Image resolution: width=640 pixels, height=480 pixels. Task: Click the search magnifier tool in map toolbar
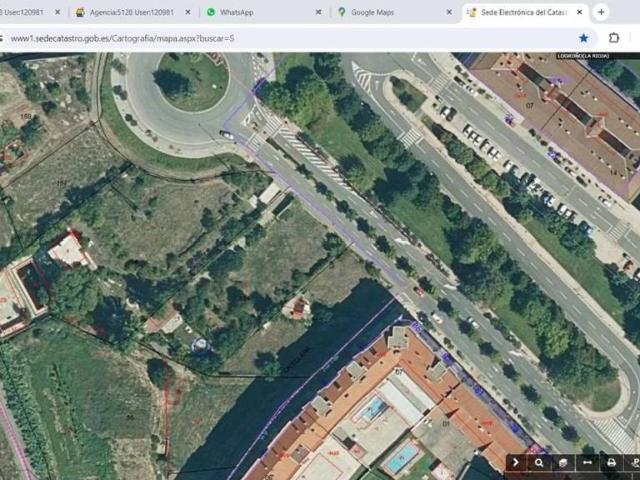(x=539, y=463)
